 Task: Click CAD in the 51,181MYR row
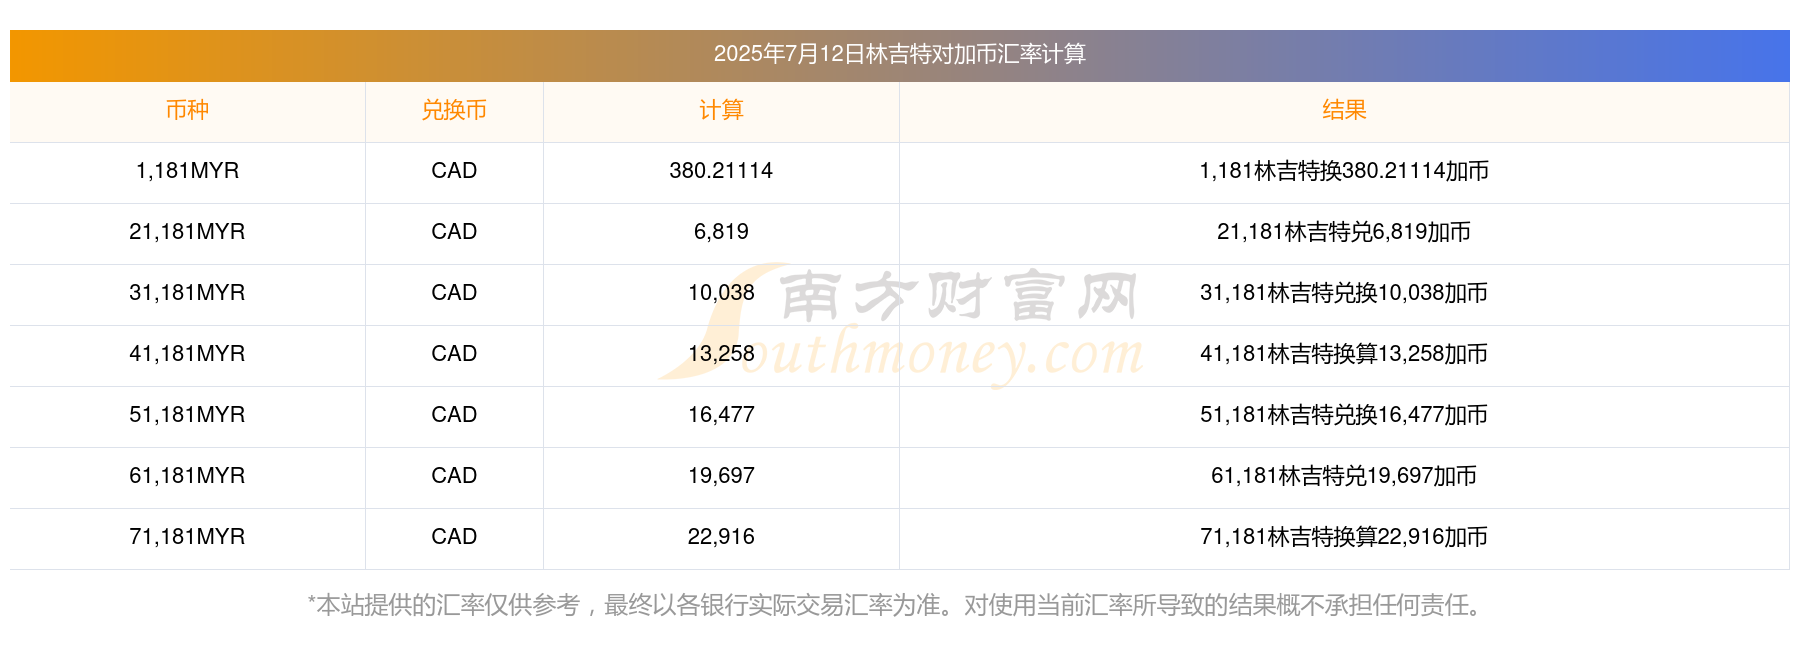pos(454,415)
